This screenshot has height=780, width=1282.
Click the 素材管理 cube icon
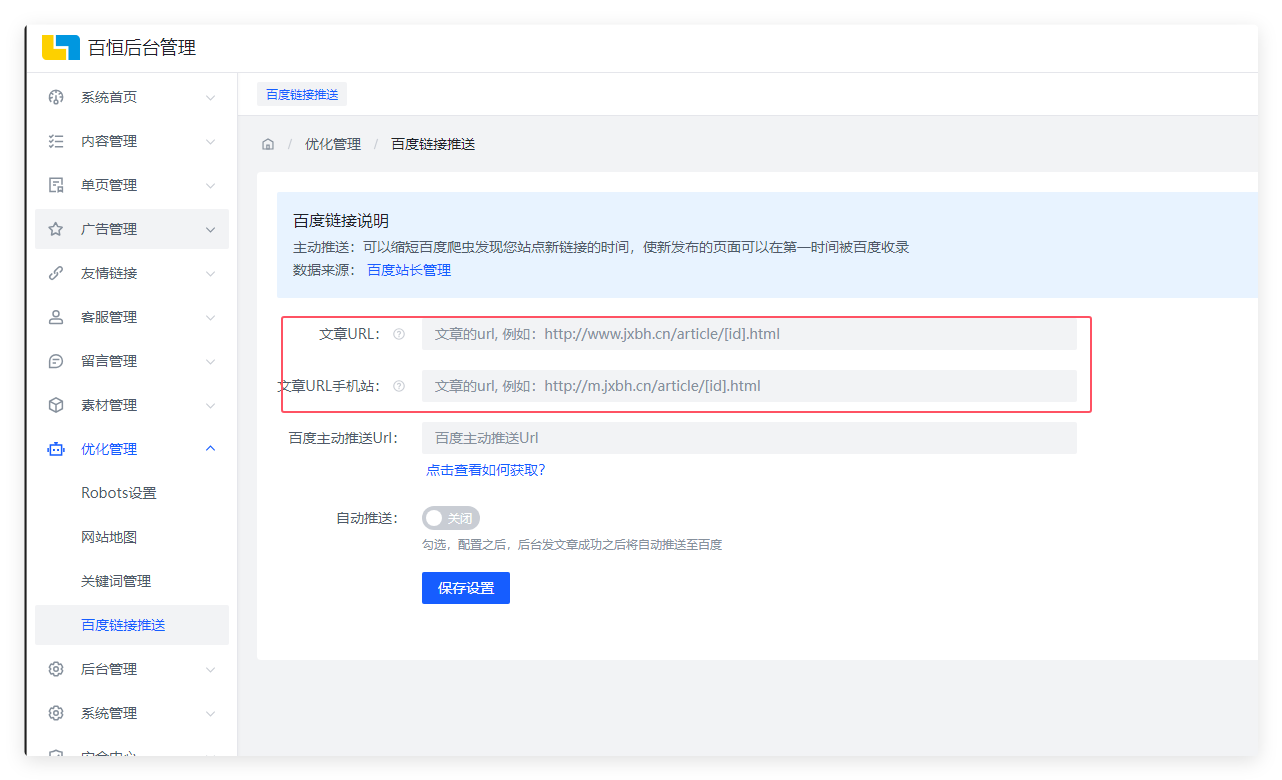click(x=56, y=405)
